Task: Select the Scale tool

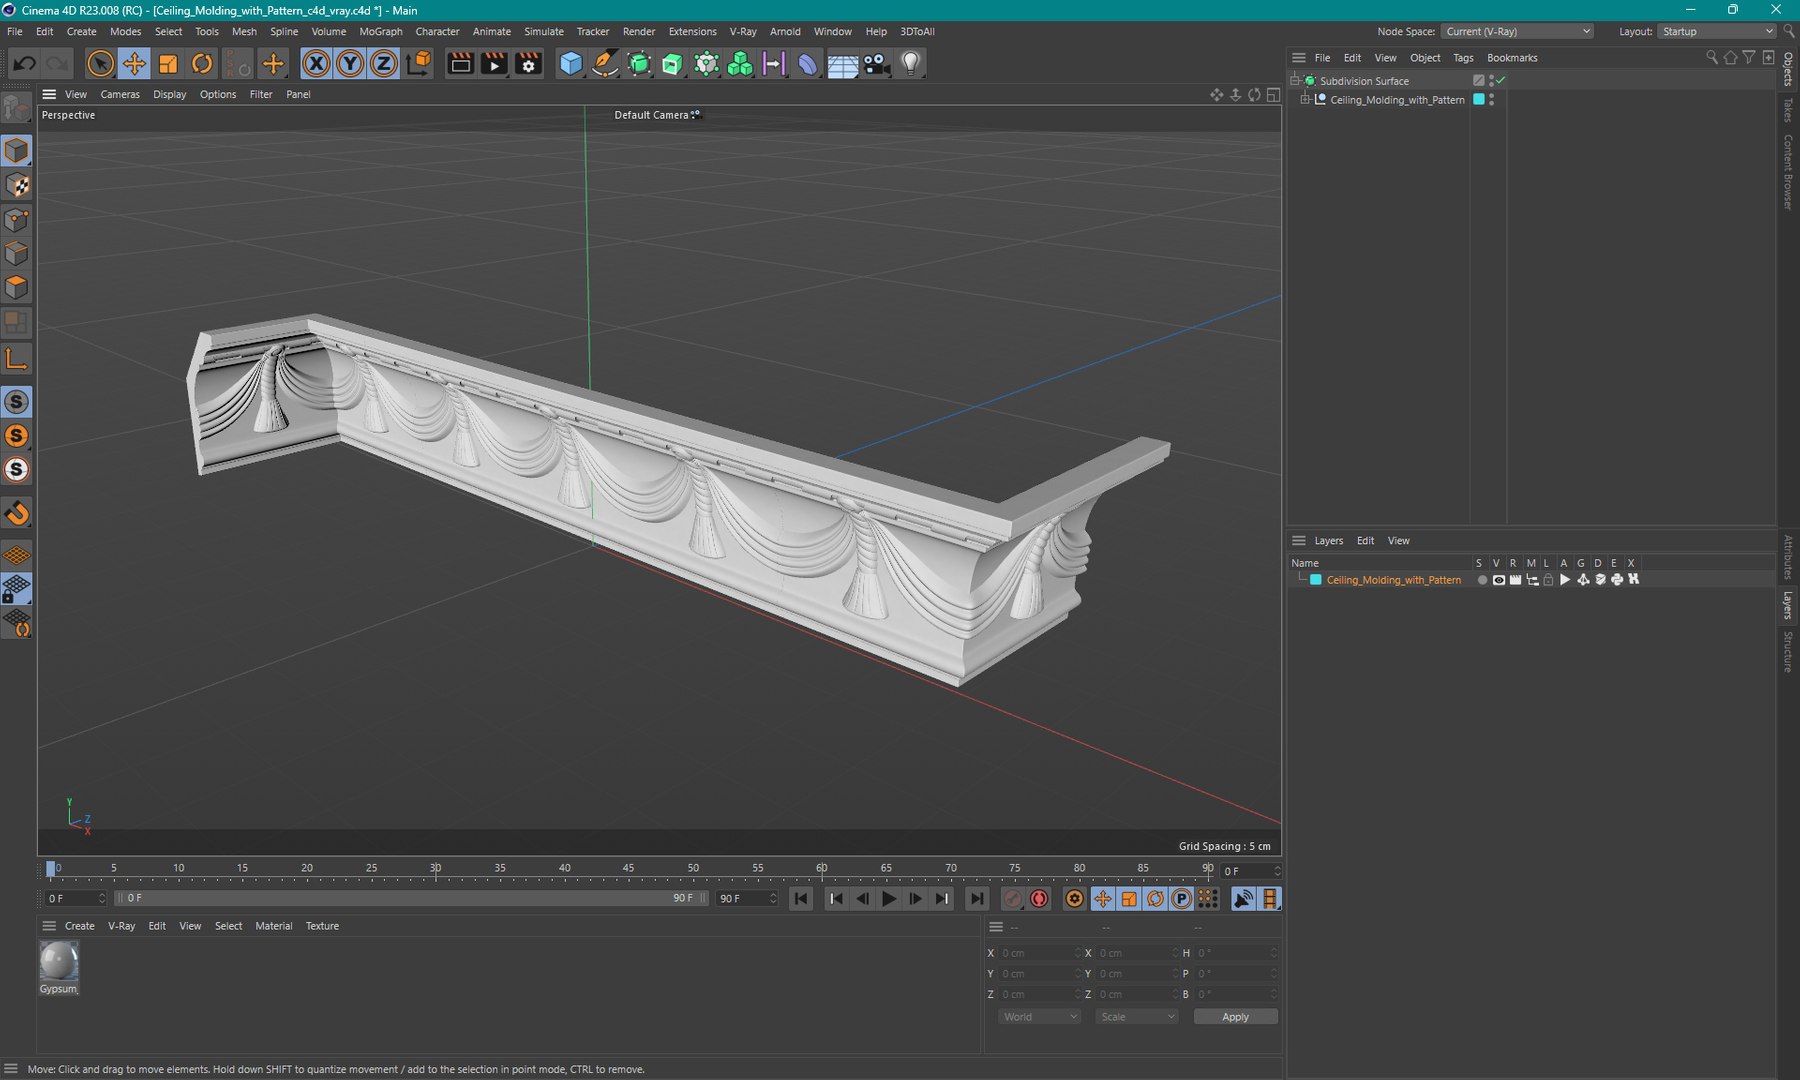Action: tap(168, 64)
